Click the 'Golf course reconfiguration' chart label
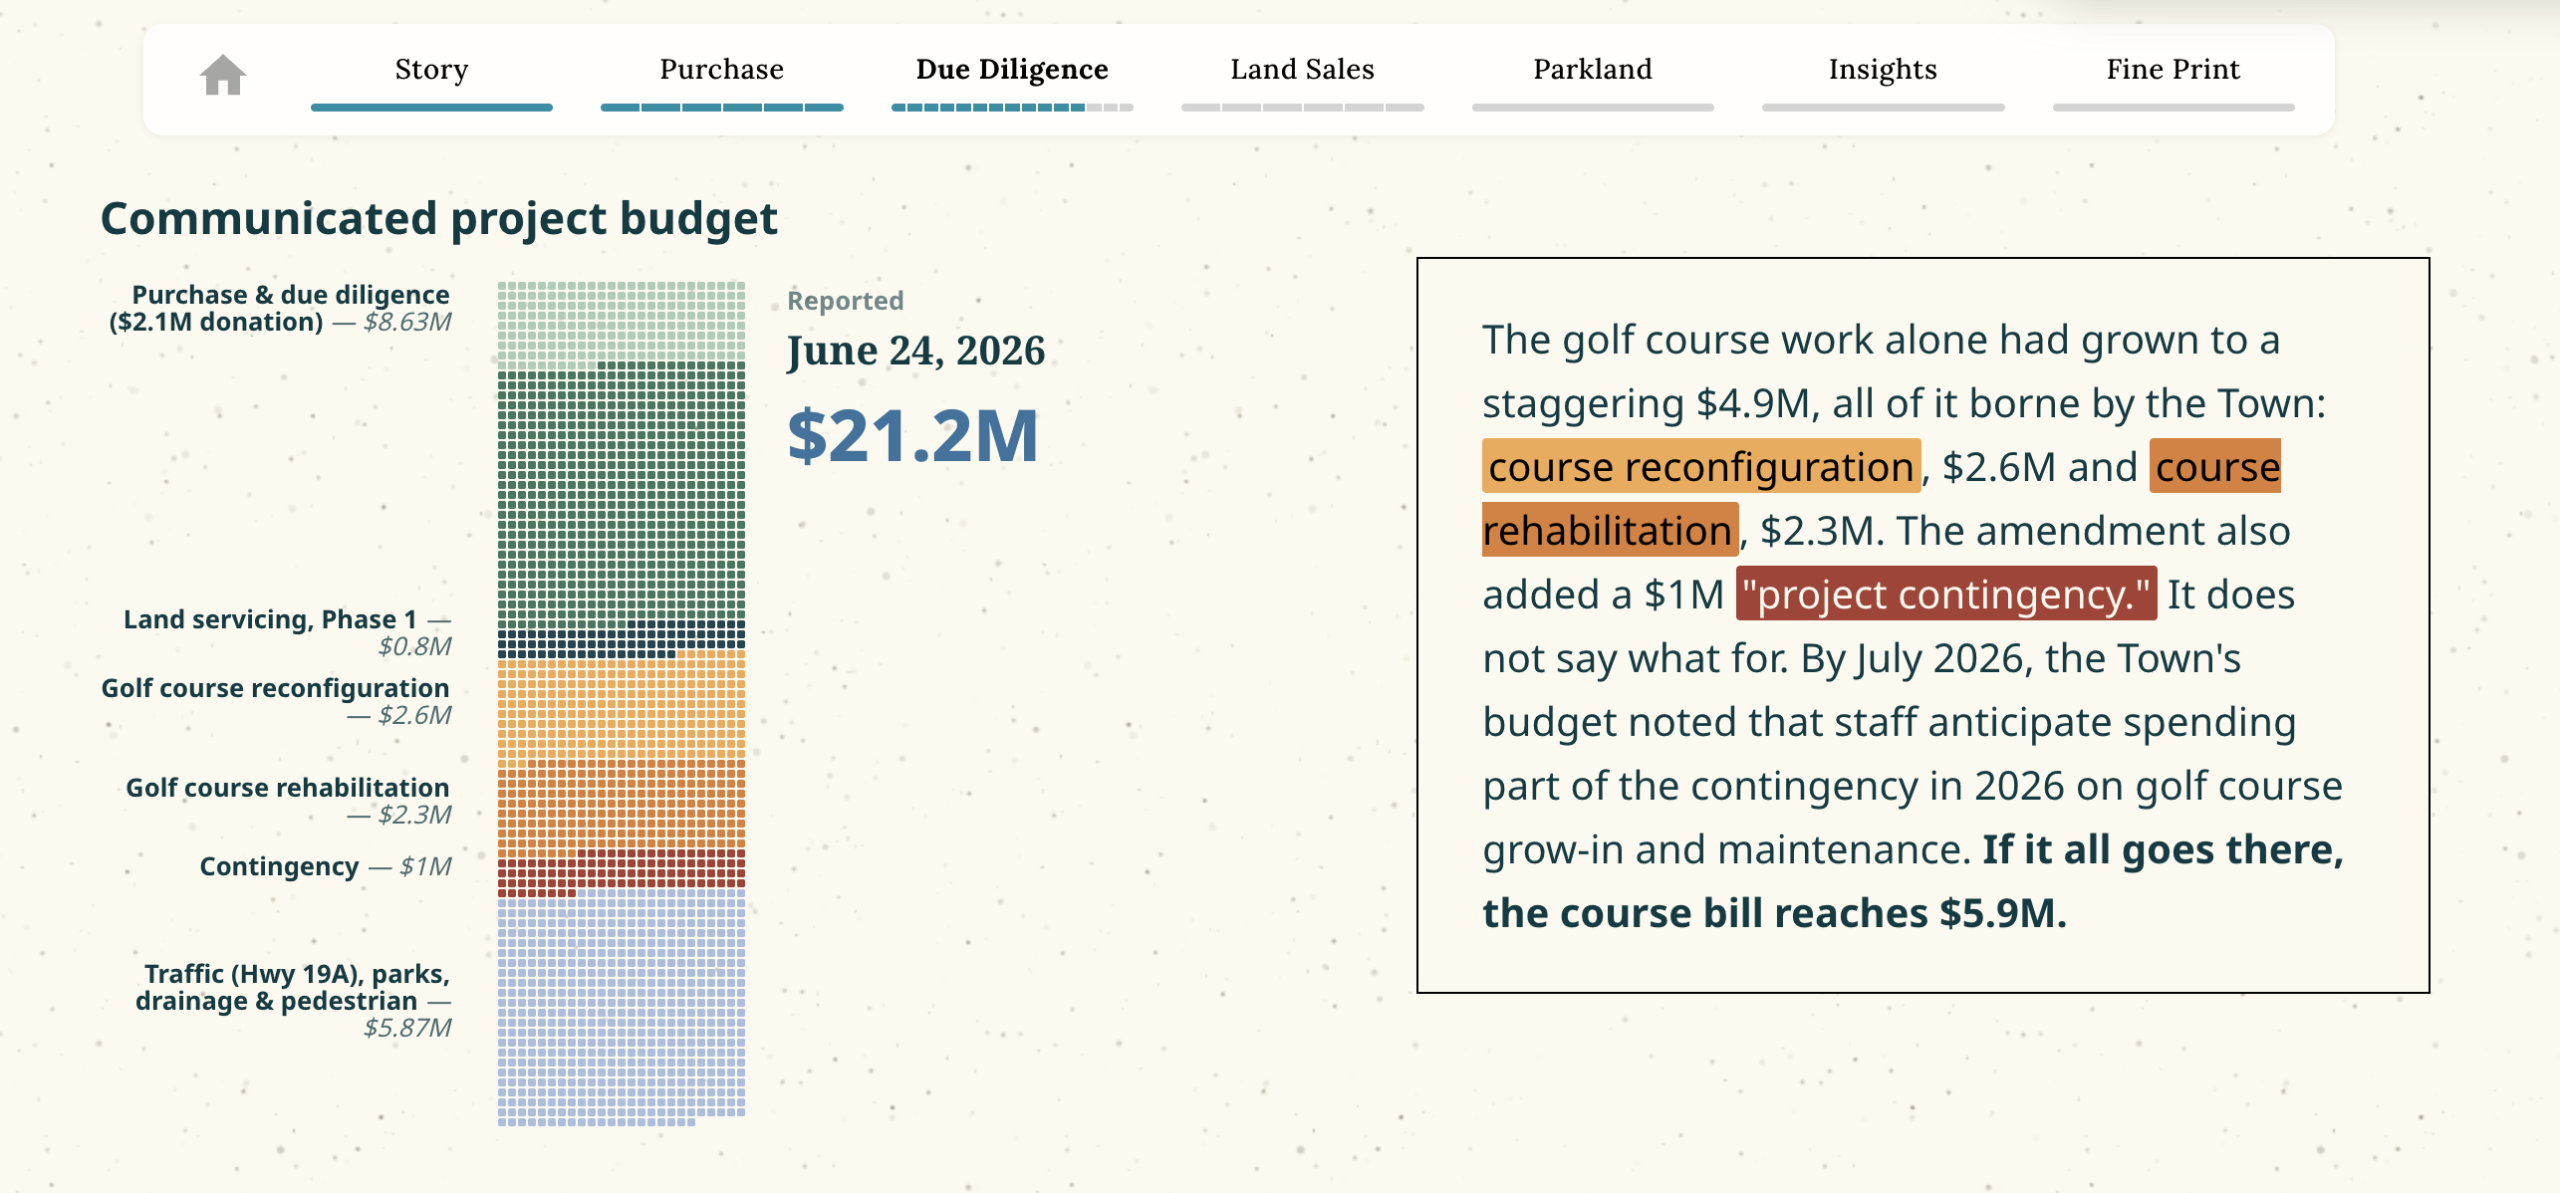Screen dimensions: 2560x1193 tap(276, 701)
